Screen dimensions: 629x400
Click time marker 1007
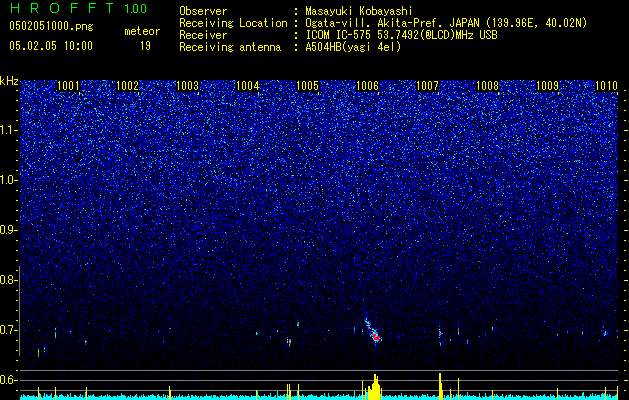(428, 86)
